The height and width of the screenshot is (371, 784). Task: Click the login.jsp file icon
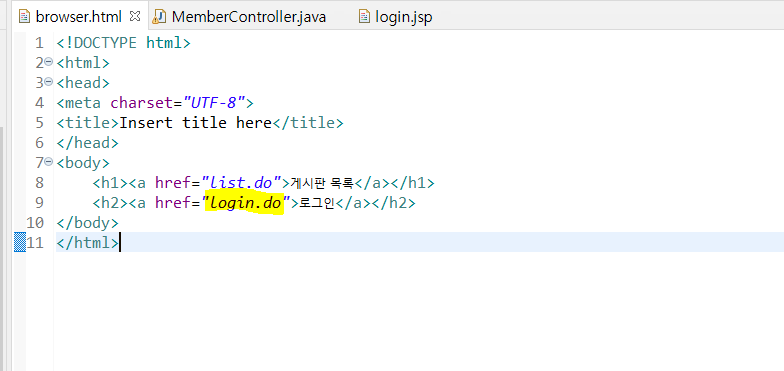click(364, 17)
